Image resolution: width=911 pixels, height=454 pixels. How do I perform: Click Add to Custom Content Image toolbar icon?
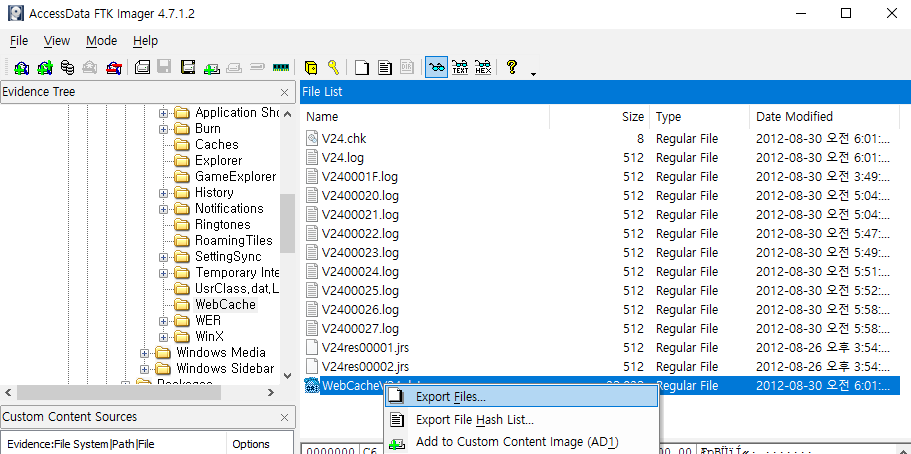coord(211,67)
